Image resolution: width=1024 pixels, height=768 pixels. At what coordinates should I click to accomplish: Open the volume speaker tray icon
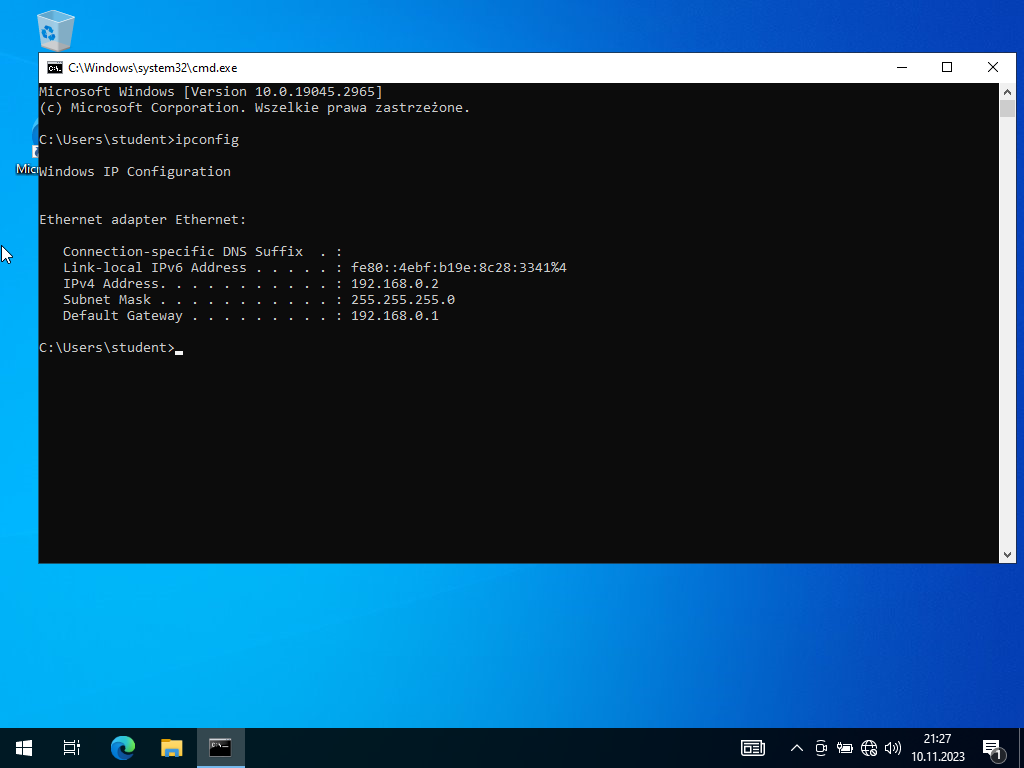(893, 748)
